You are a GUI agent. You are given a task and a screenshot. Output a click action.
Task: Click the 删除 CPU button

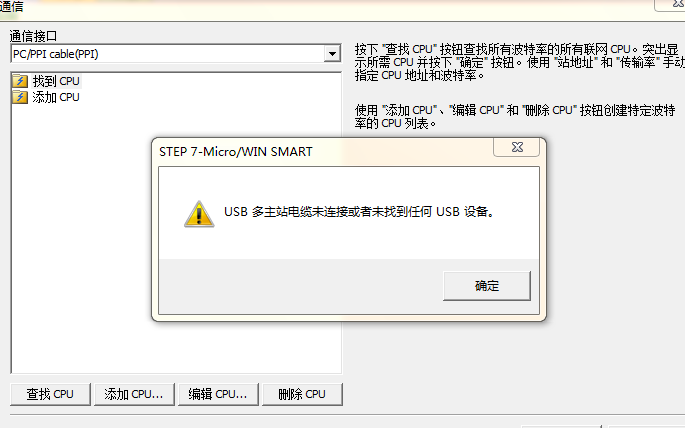[302, 394]
